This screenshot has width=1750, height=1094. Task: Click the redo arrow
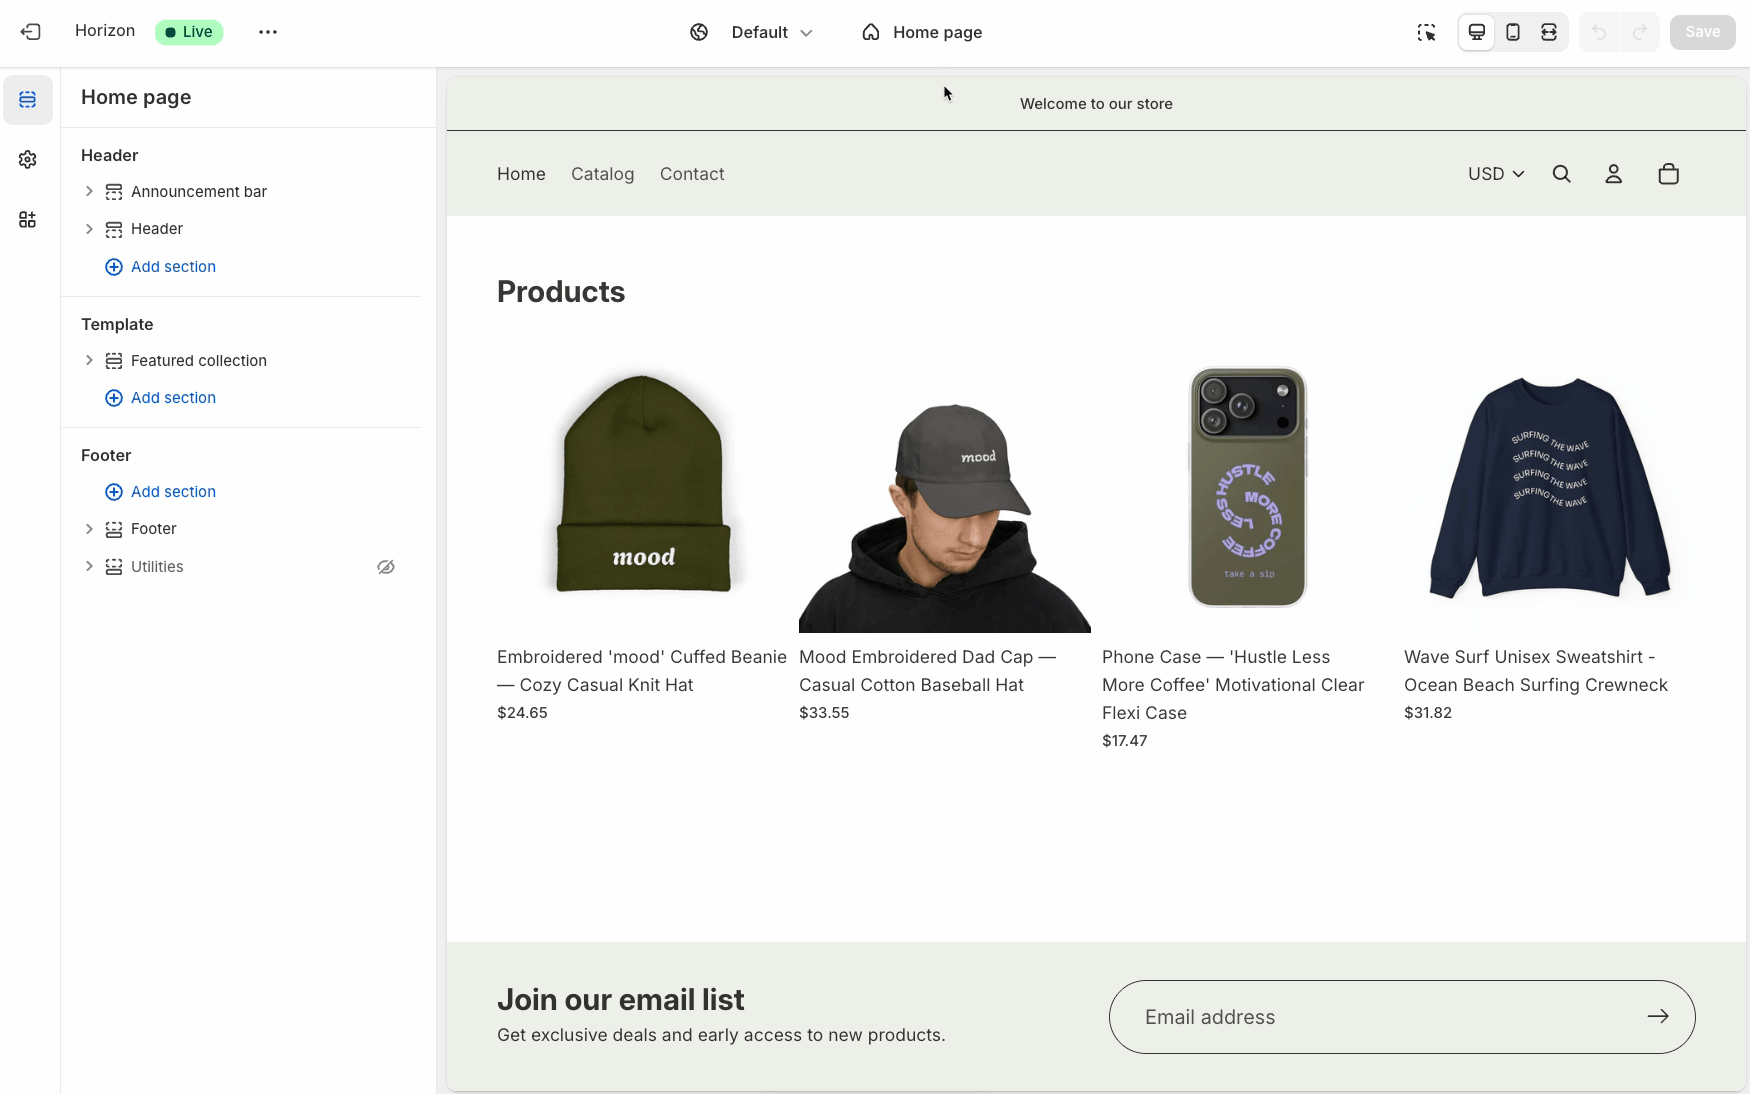pos(1638,32)
